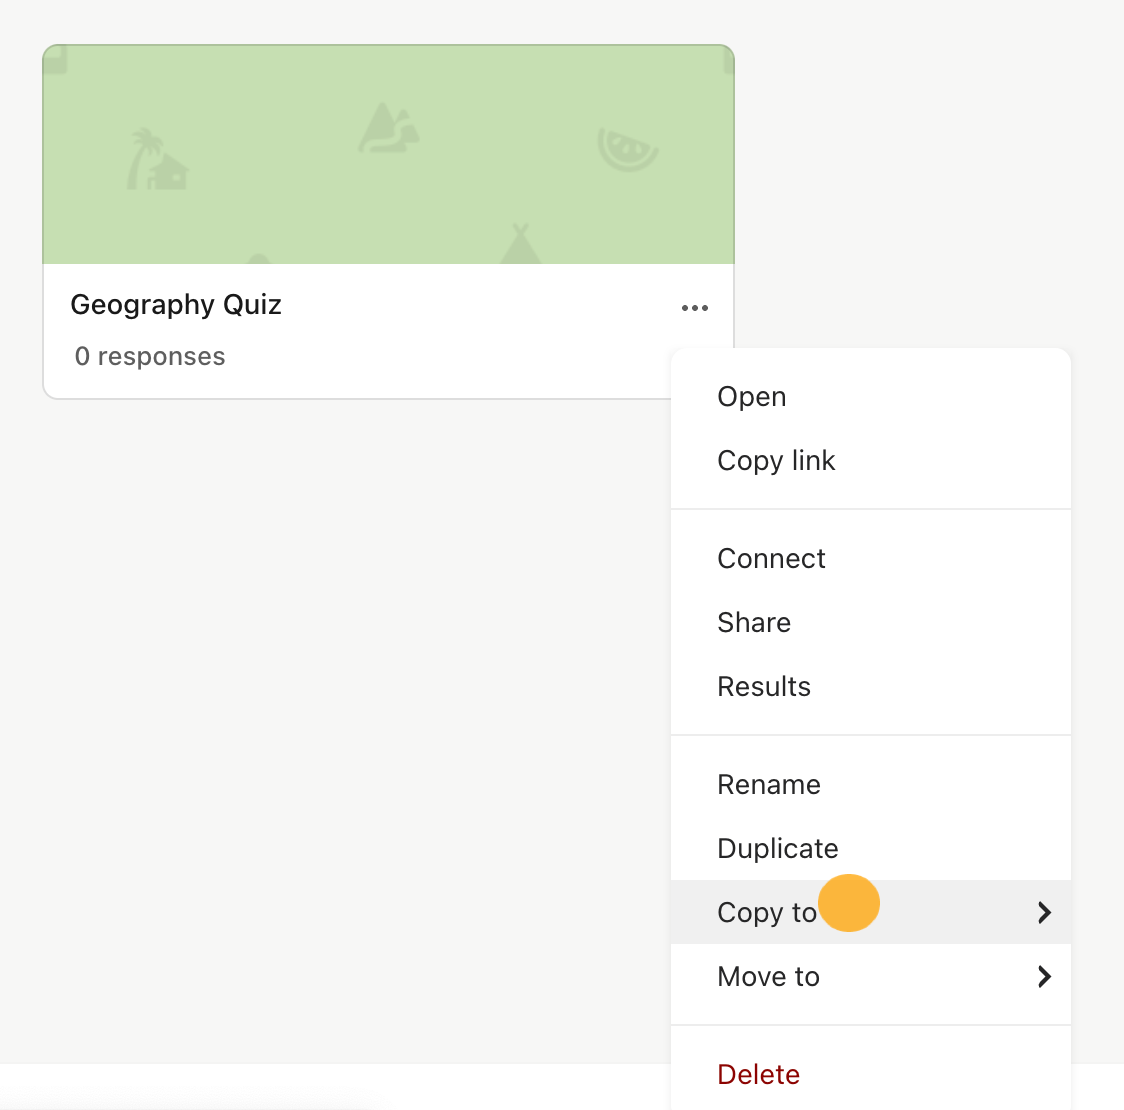This screenshot has height=1110, width=1124.
Task: Choose Duplicate from the menu
Action: [x=870, y=848]
